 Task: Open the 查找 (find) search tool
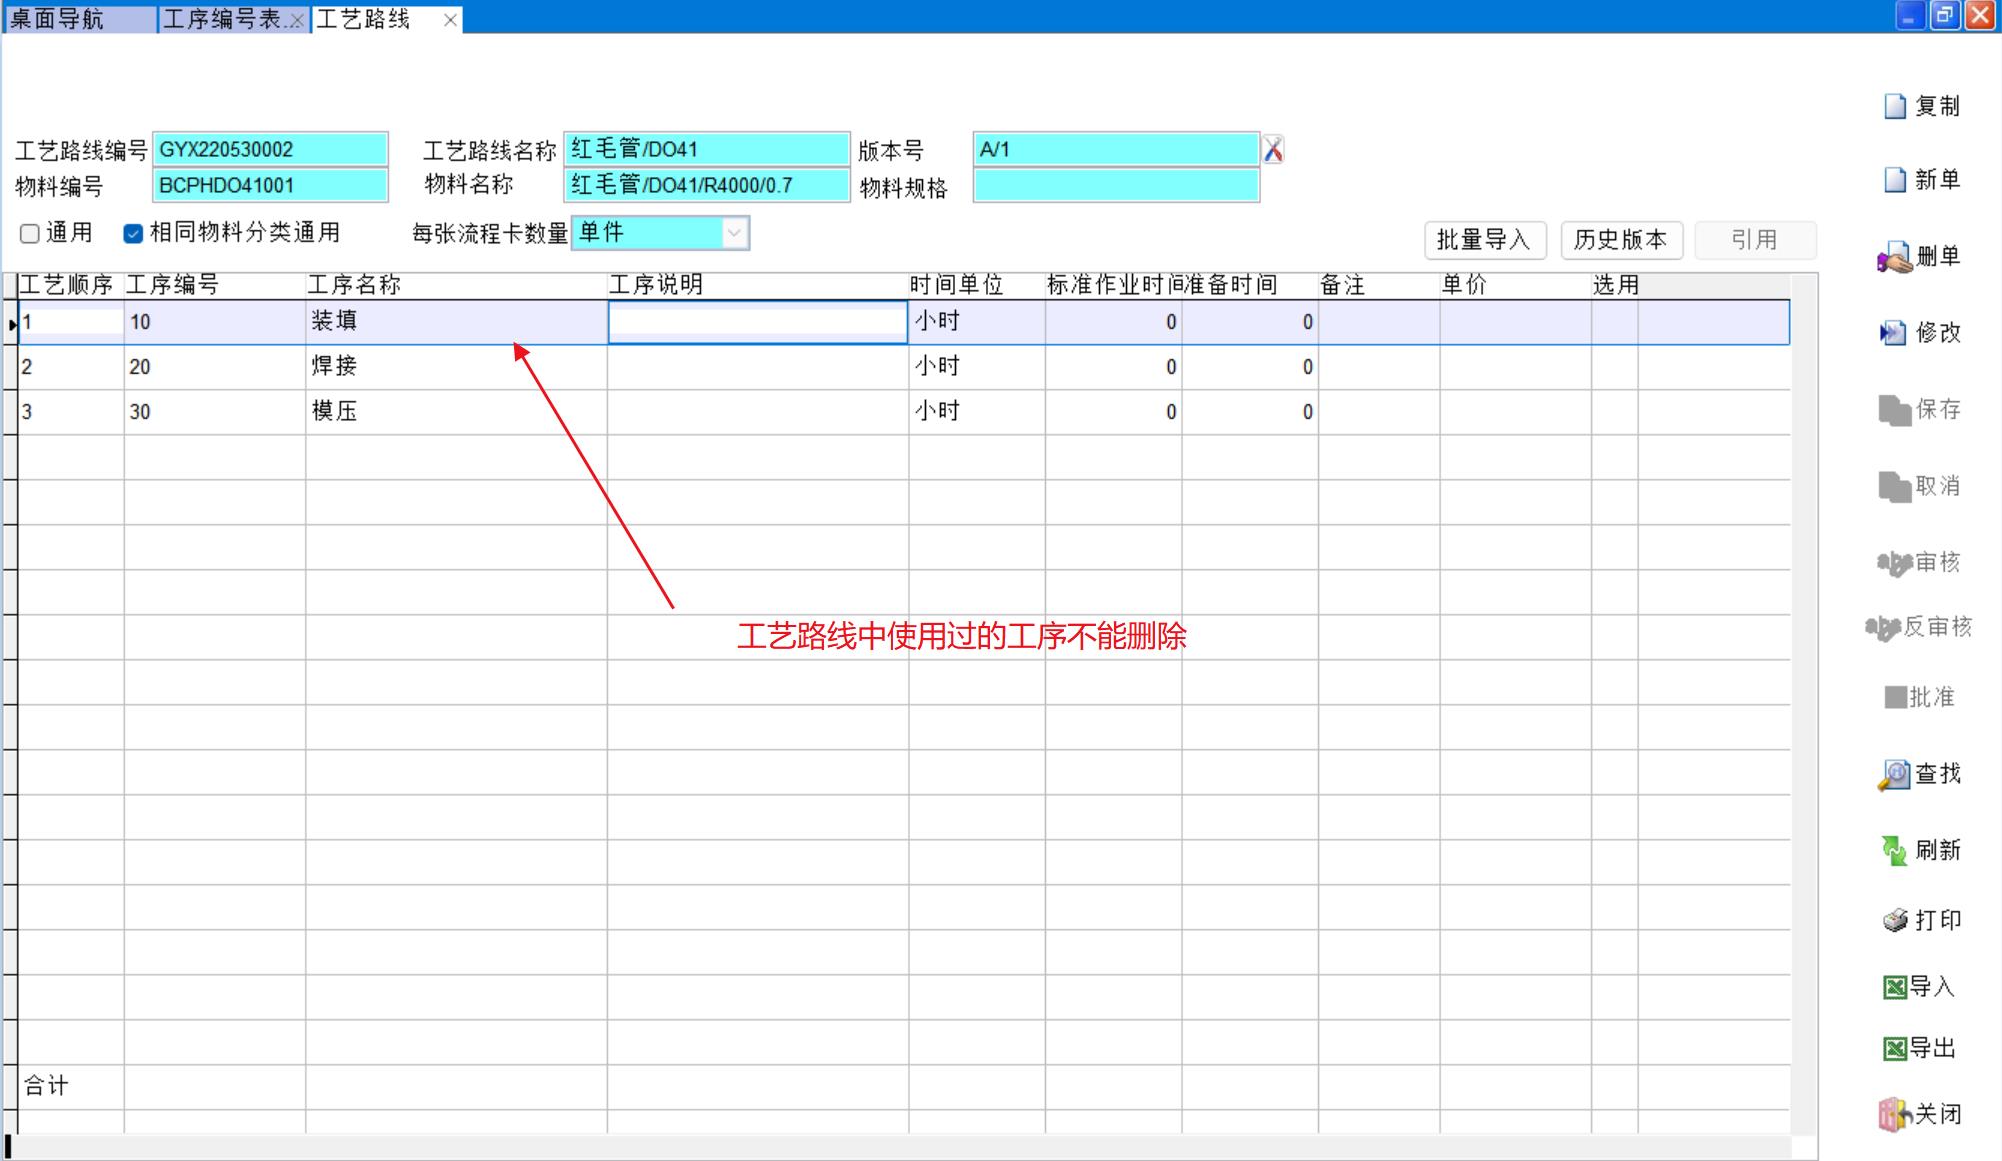point(1894,774)
